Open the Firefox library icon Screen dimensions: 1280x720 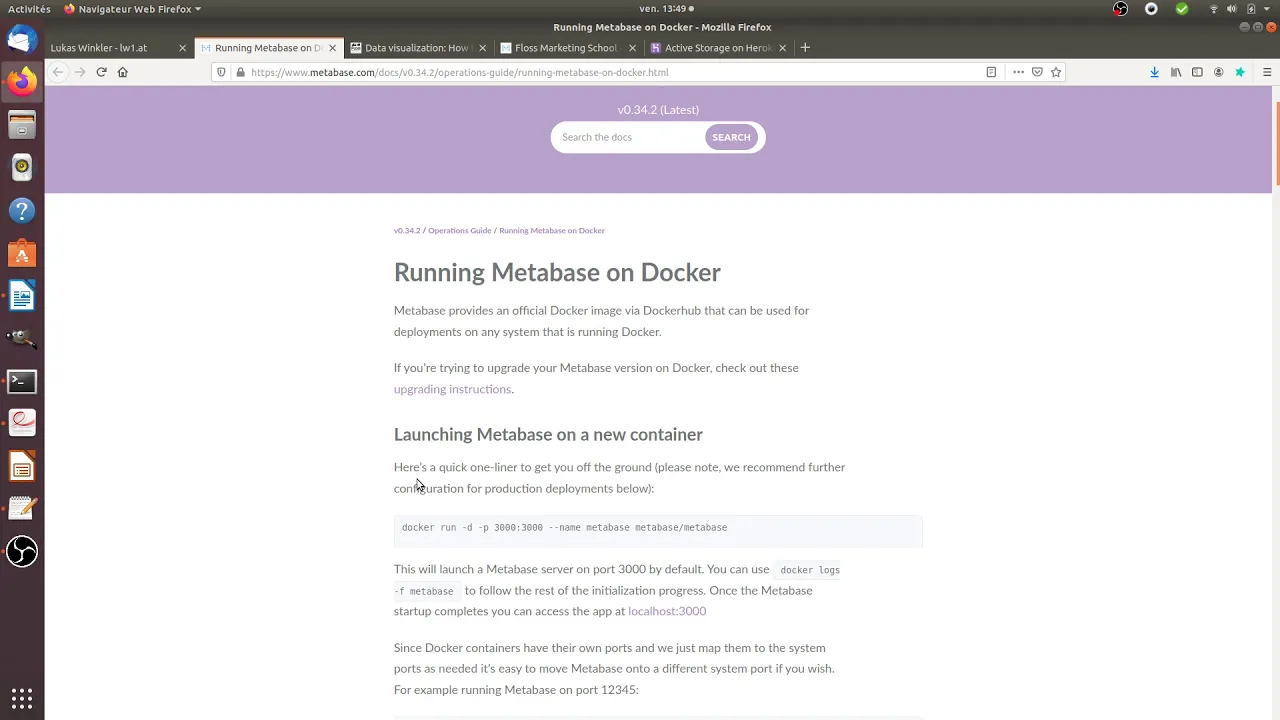[1176, 72]
